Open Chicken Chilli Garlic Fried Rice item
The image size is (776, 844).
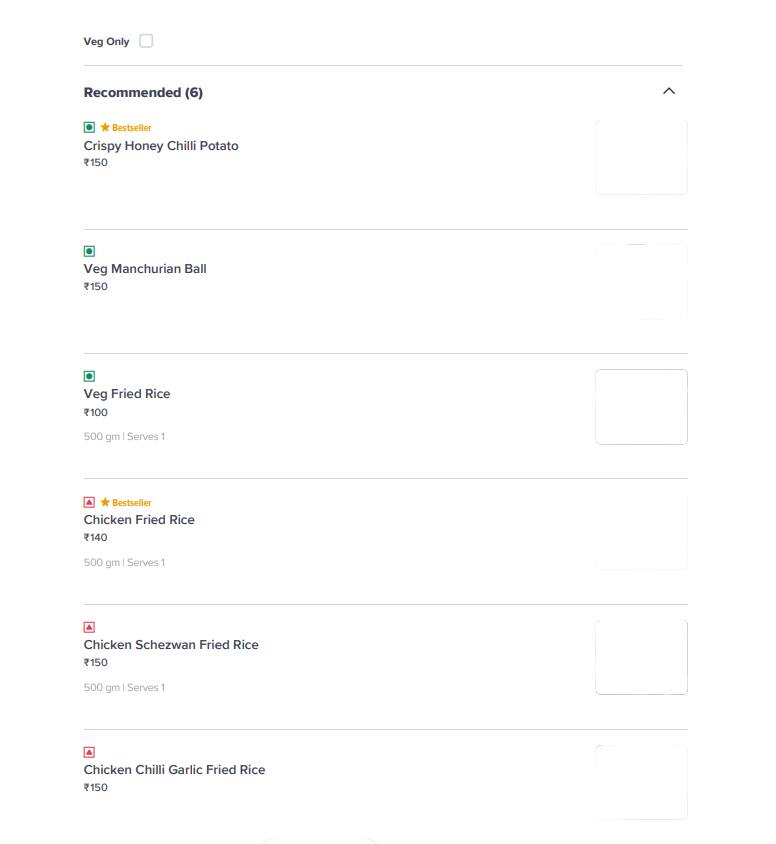174,770
